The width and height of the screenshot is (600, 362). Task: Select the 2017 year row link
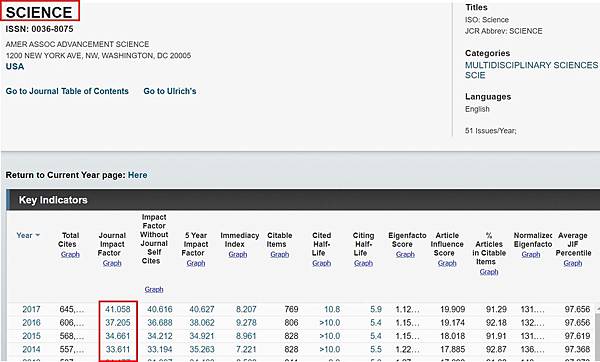[x=31, y=309]
